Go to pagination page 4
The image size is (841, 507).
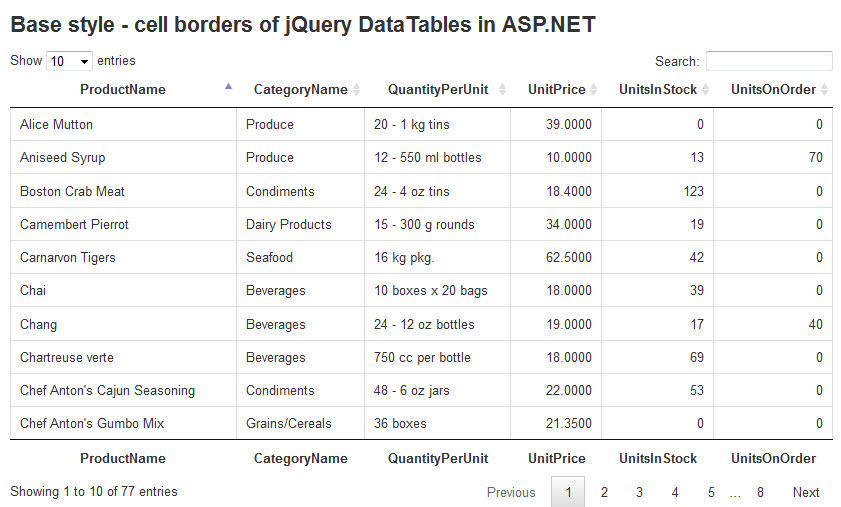[x=675, y=493]
